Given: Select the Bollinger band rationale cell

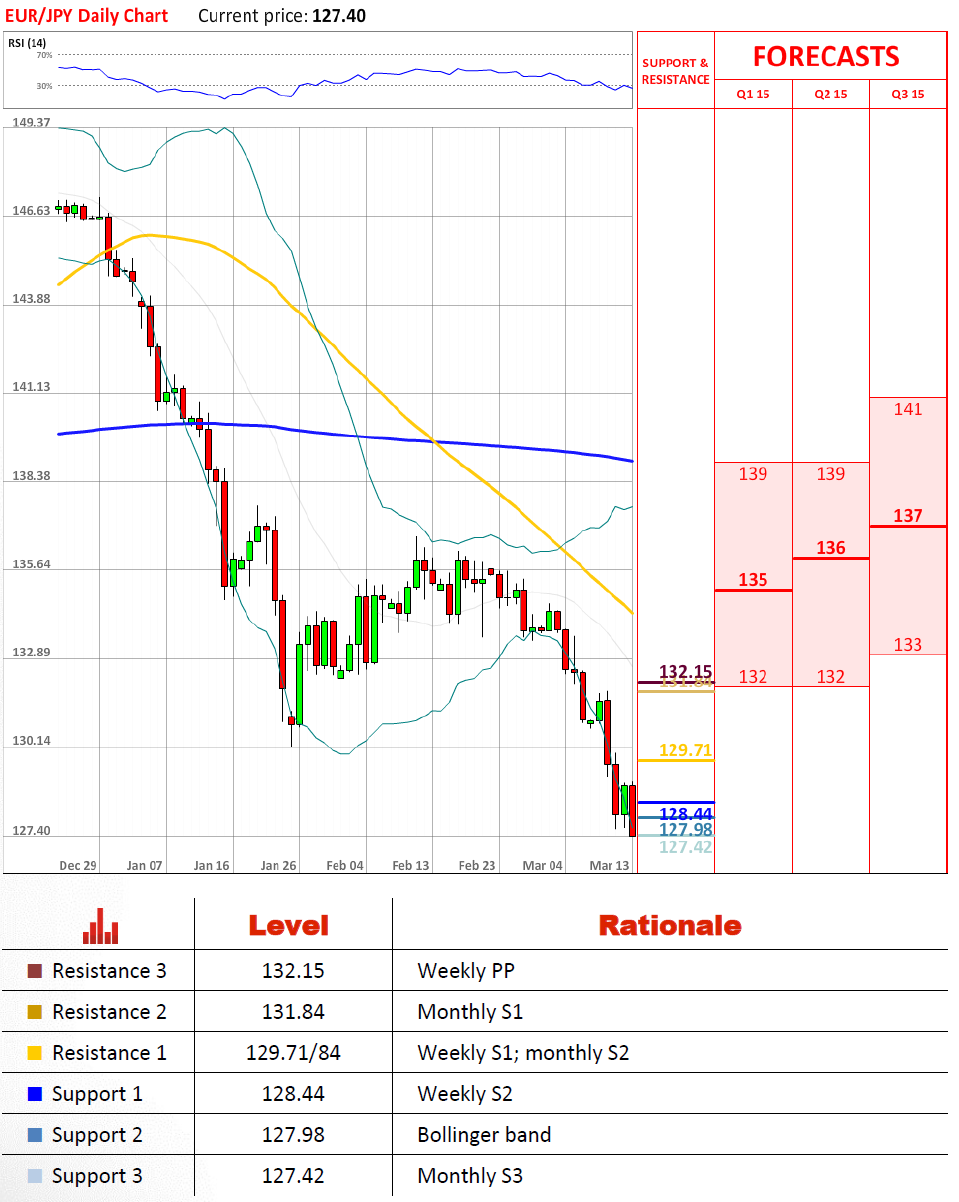Looking at the screenshot, I should tap(484, 1135).
